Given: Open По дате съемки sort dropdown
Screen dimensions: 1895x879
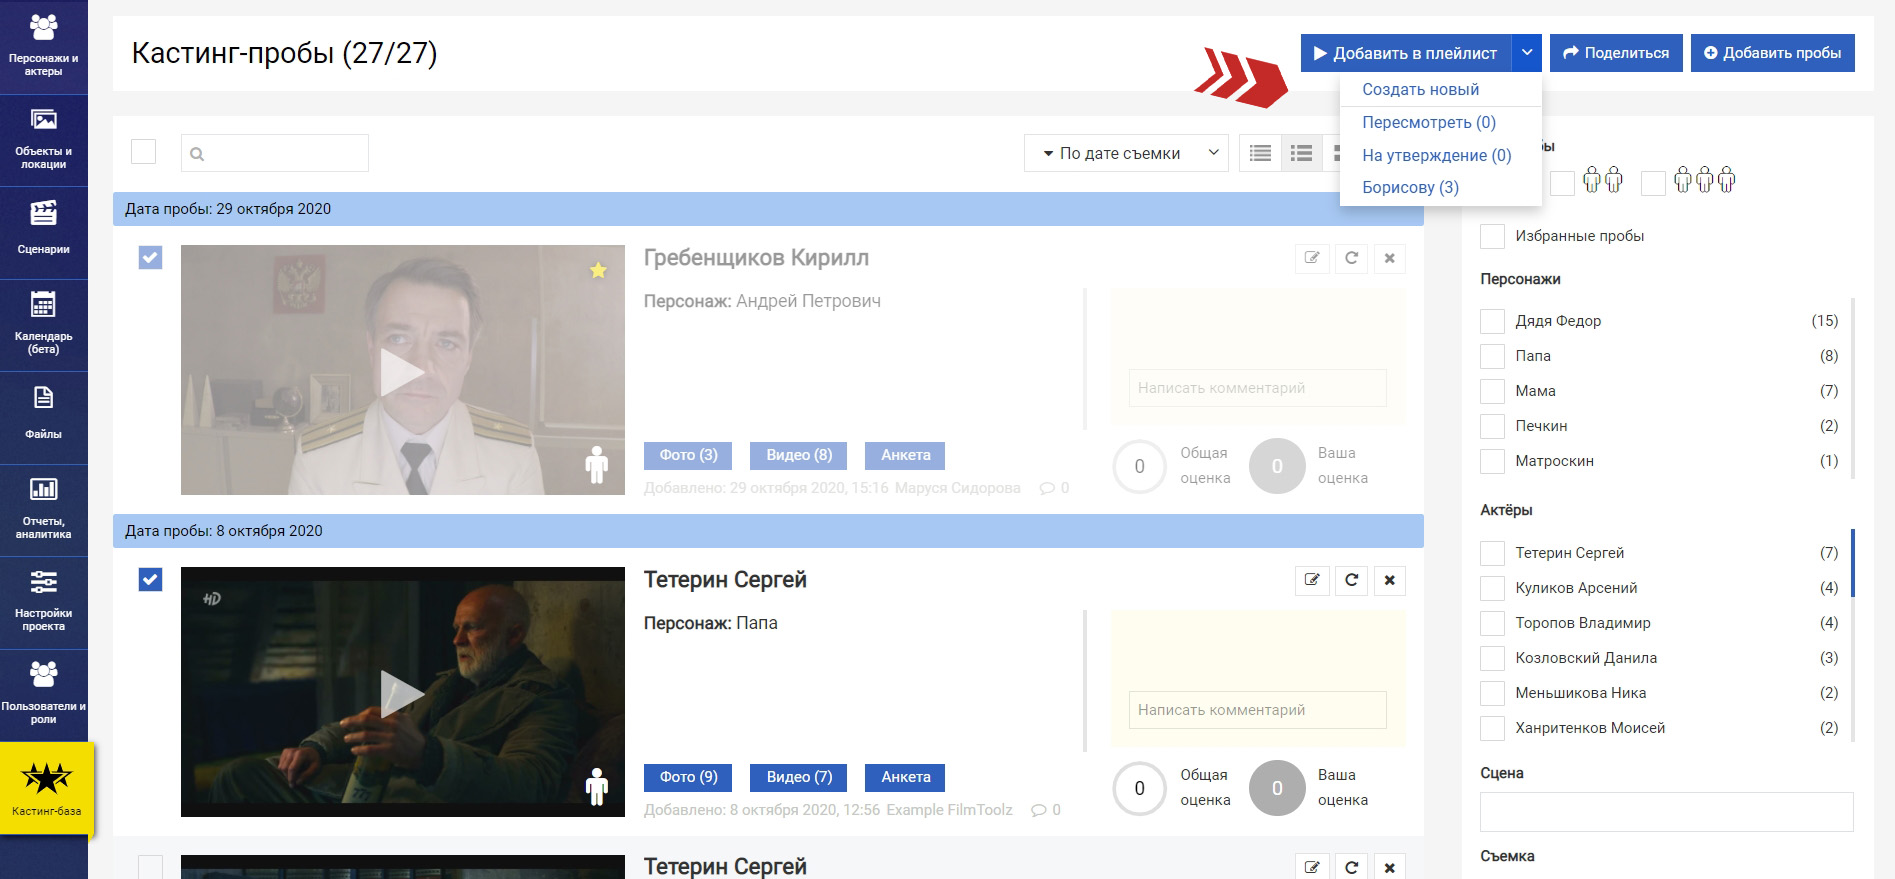Looking at the screenshot, I should point(1126,153).
